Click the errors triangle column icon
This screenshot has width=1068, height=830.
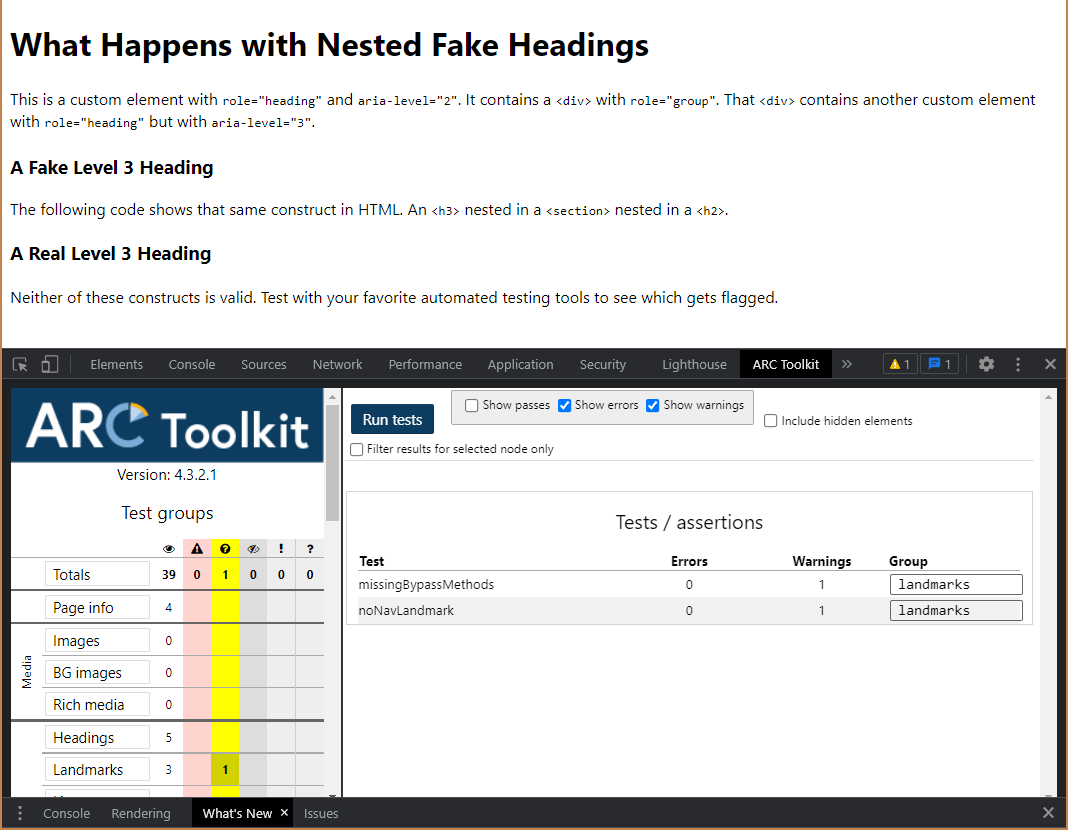pyautogui.click(x=197, y=549)
